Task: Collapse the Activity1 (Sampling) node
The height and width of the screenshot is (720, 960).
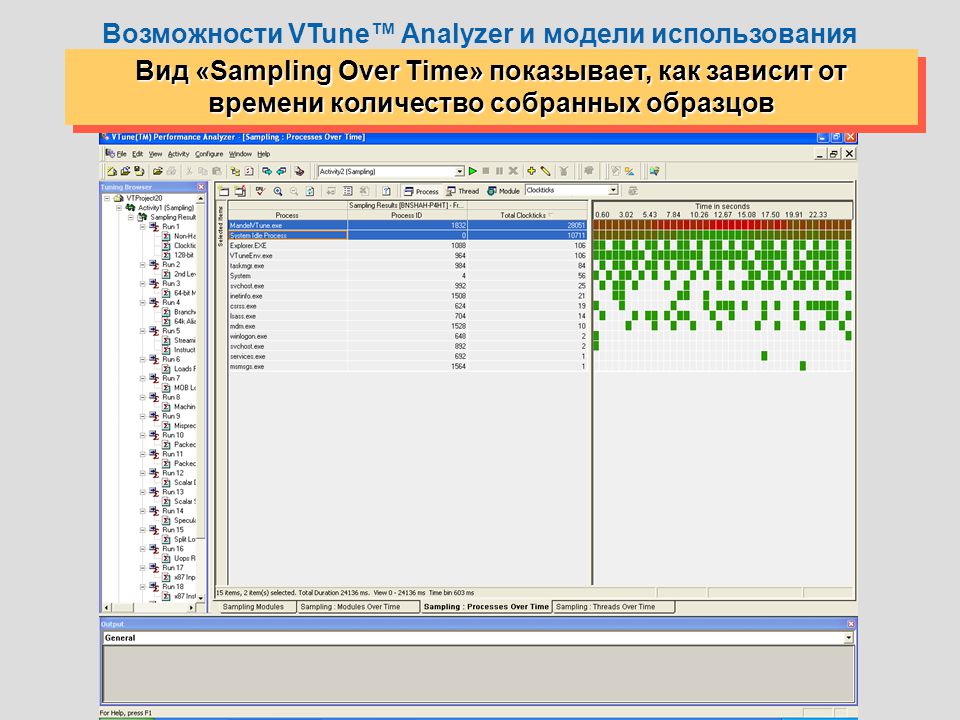Action: (119, 208)
